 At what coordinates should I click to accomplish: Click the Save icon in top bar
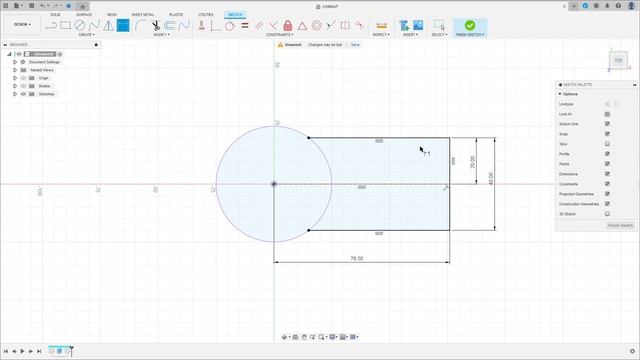(x=31, y=6)
